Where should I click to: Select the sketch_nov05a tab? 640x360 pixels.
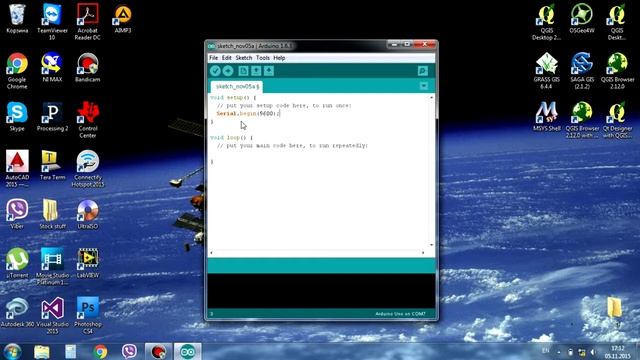[237, 87]
